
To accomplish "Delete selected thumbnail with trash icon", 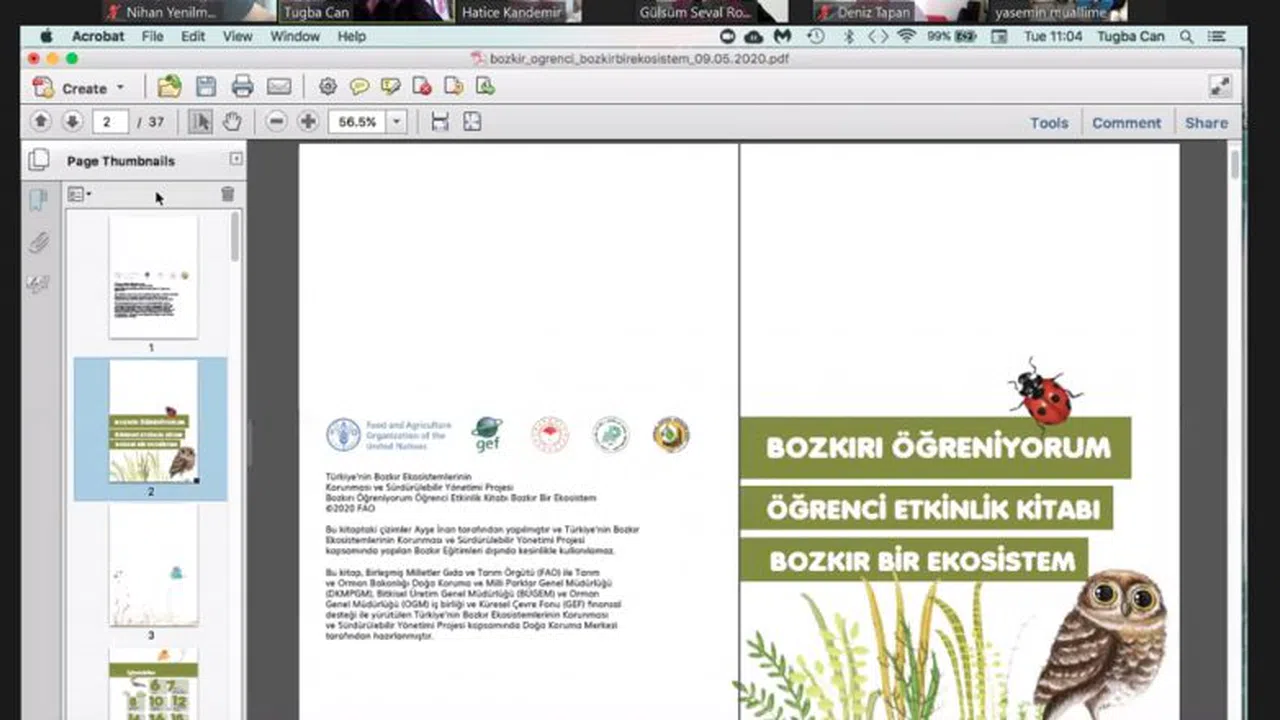I will point(228,194).
